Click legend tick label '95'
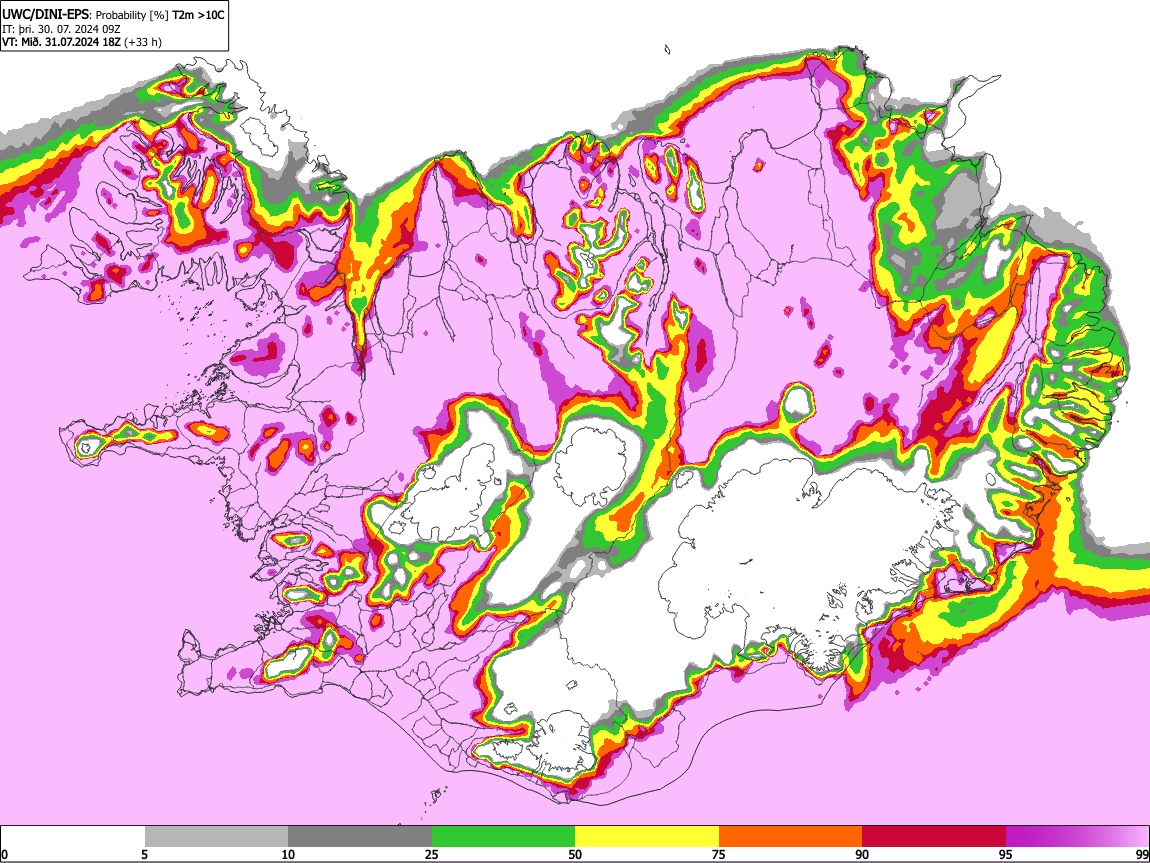Image resolution: width=1150 pixels, height=863 pixels. (x=1006, y=854)
